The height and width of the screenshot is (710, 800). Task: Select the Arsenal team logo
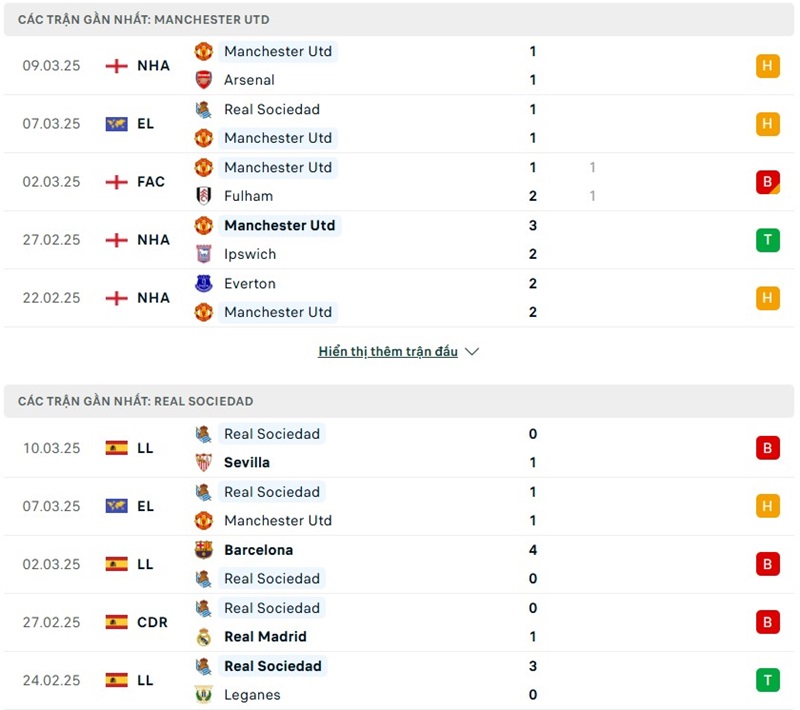click(x=203, y=80)
